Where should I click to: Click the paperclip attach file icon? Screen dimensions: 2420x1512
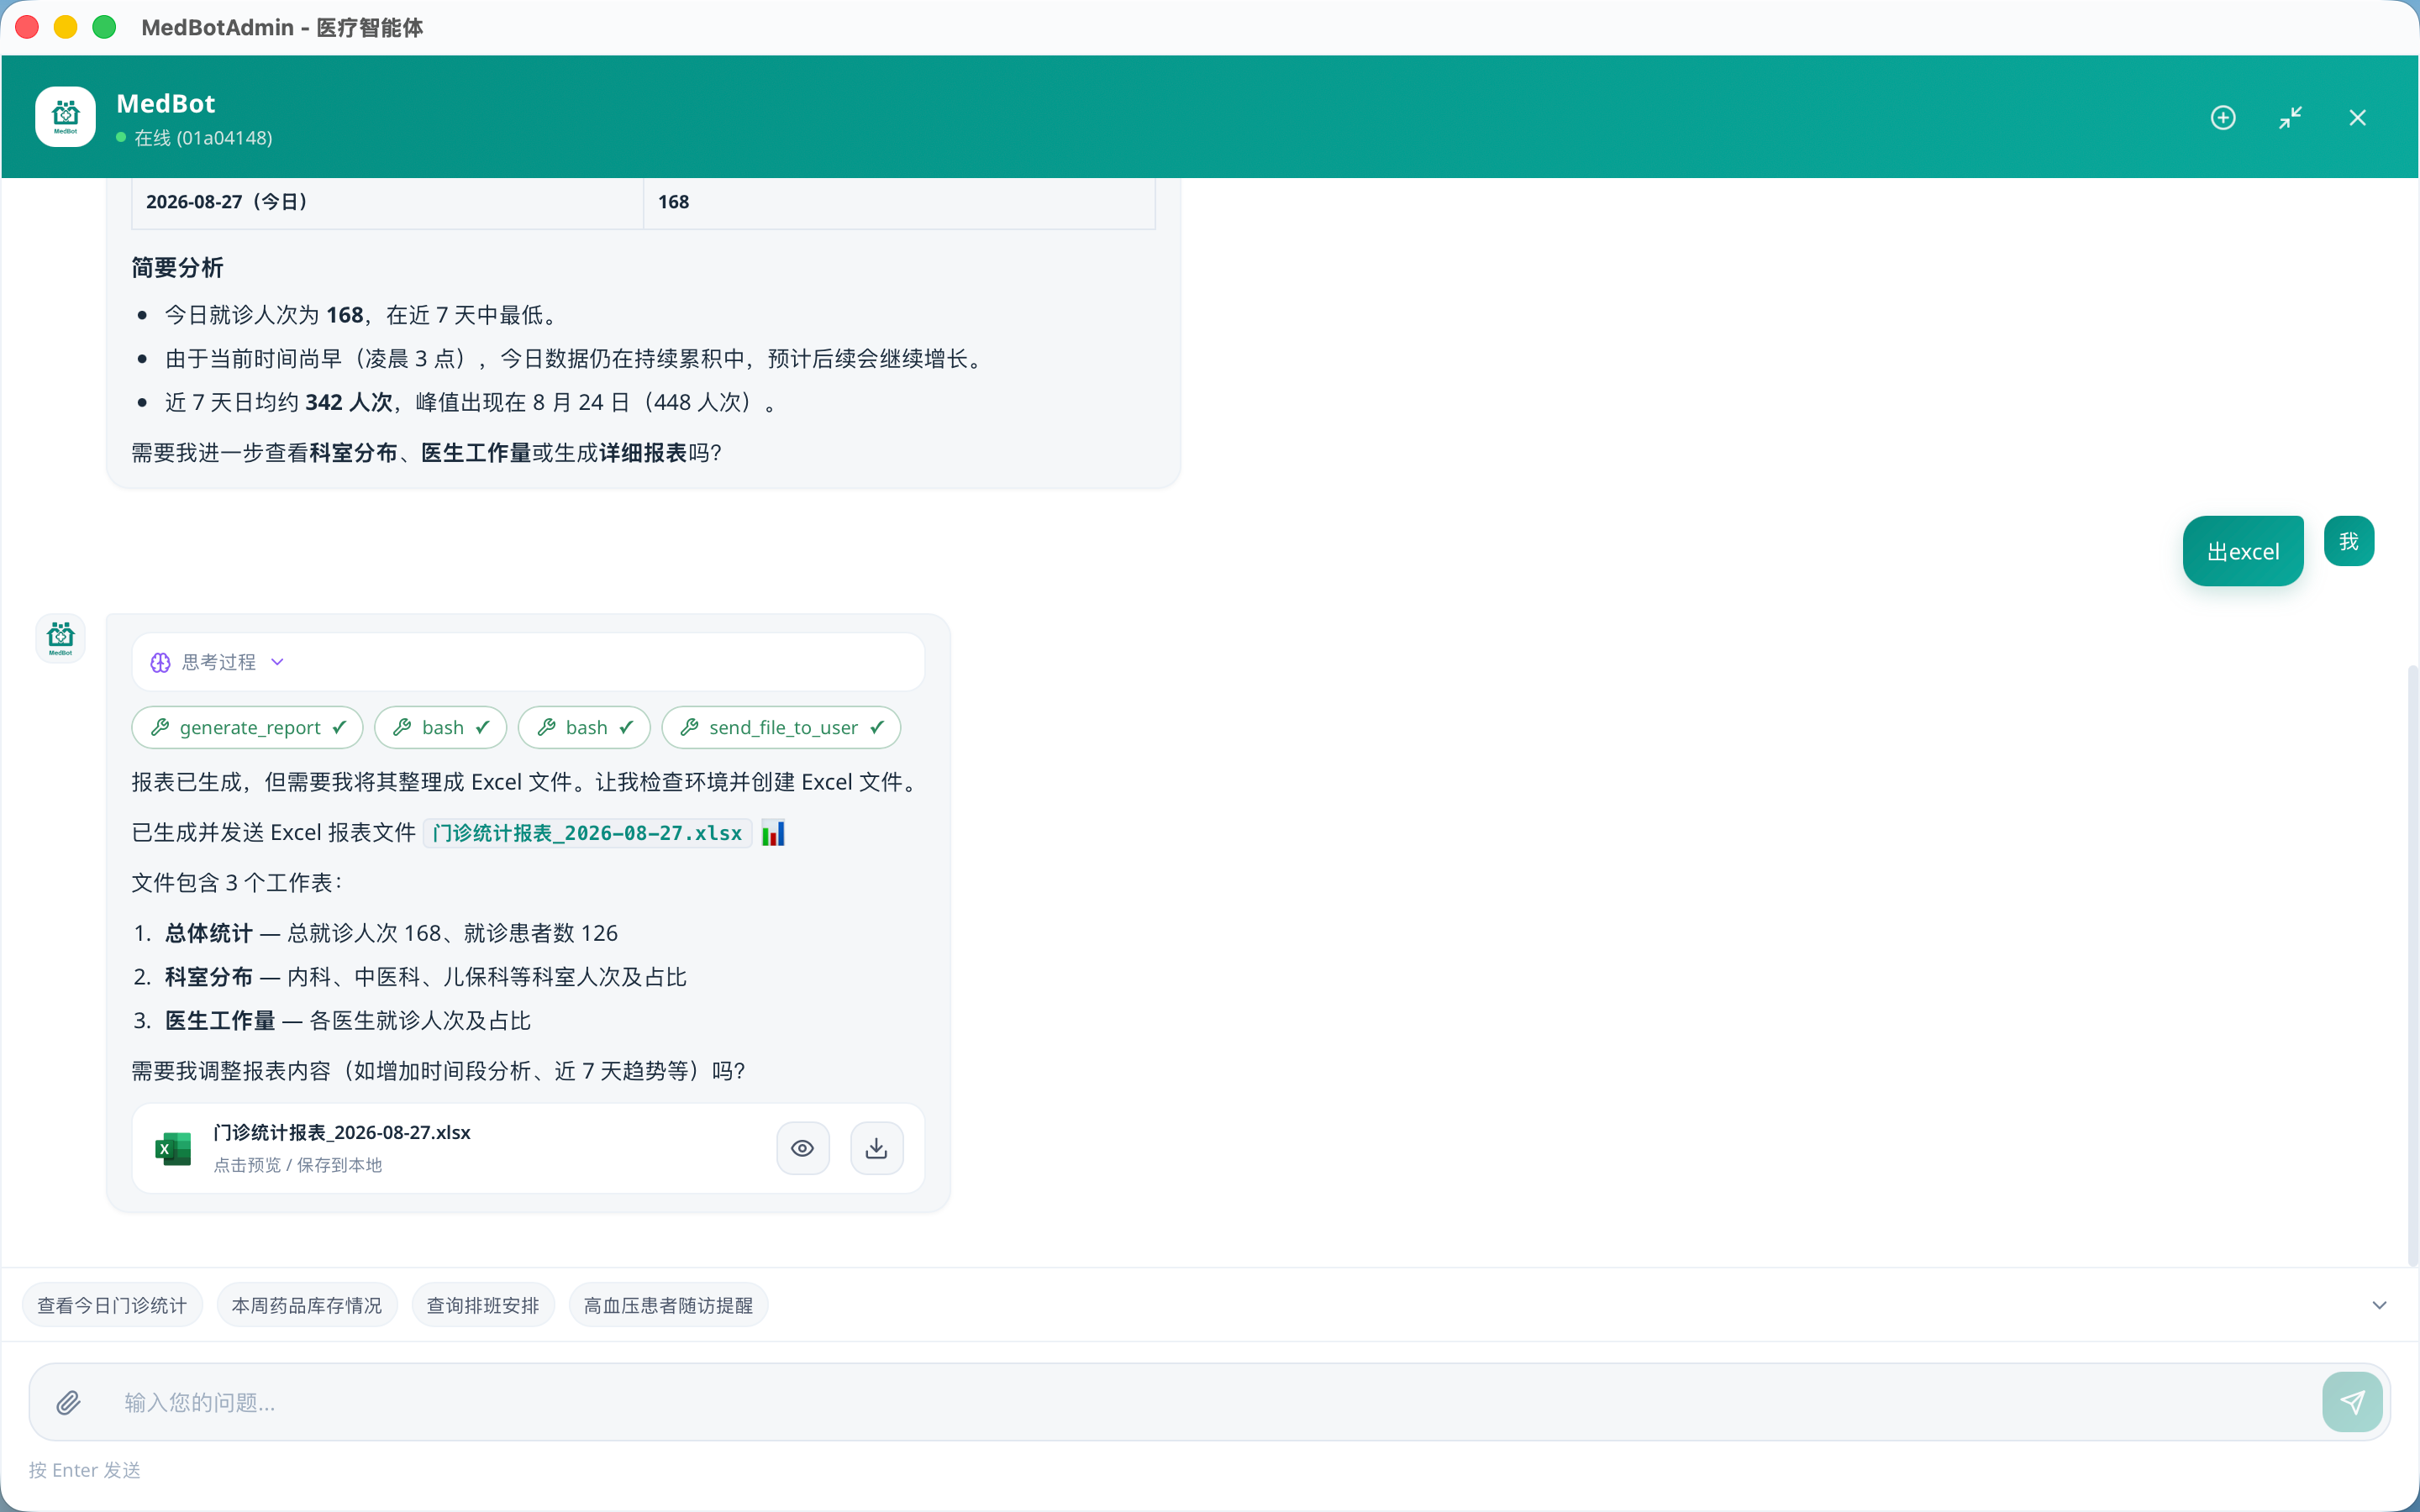pyautogui.click(x=68, y=1402)
